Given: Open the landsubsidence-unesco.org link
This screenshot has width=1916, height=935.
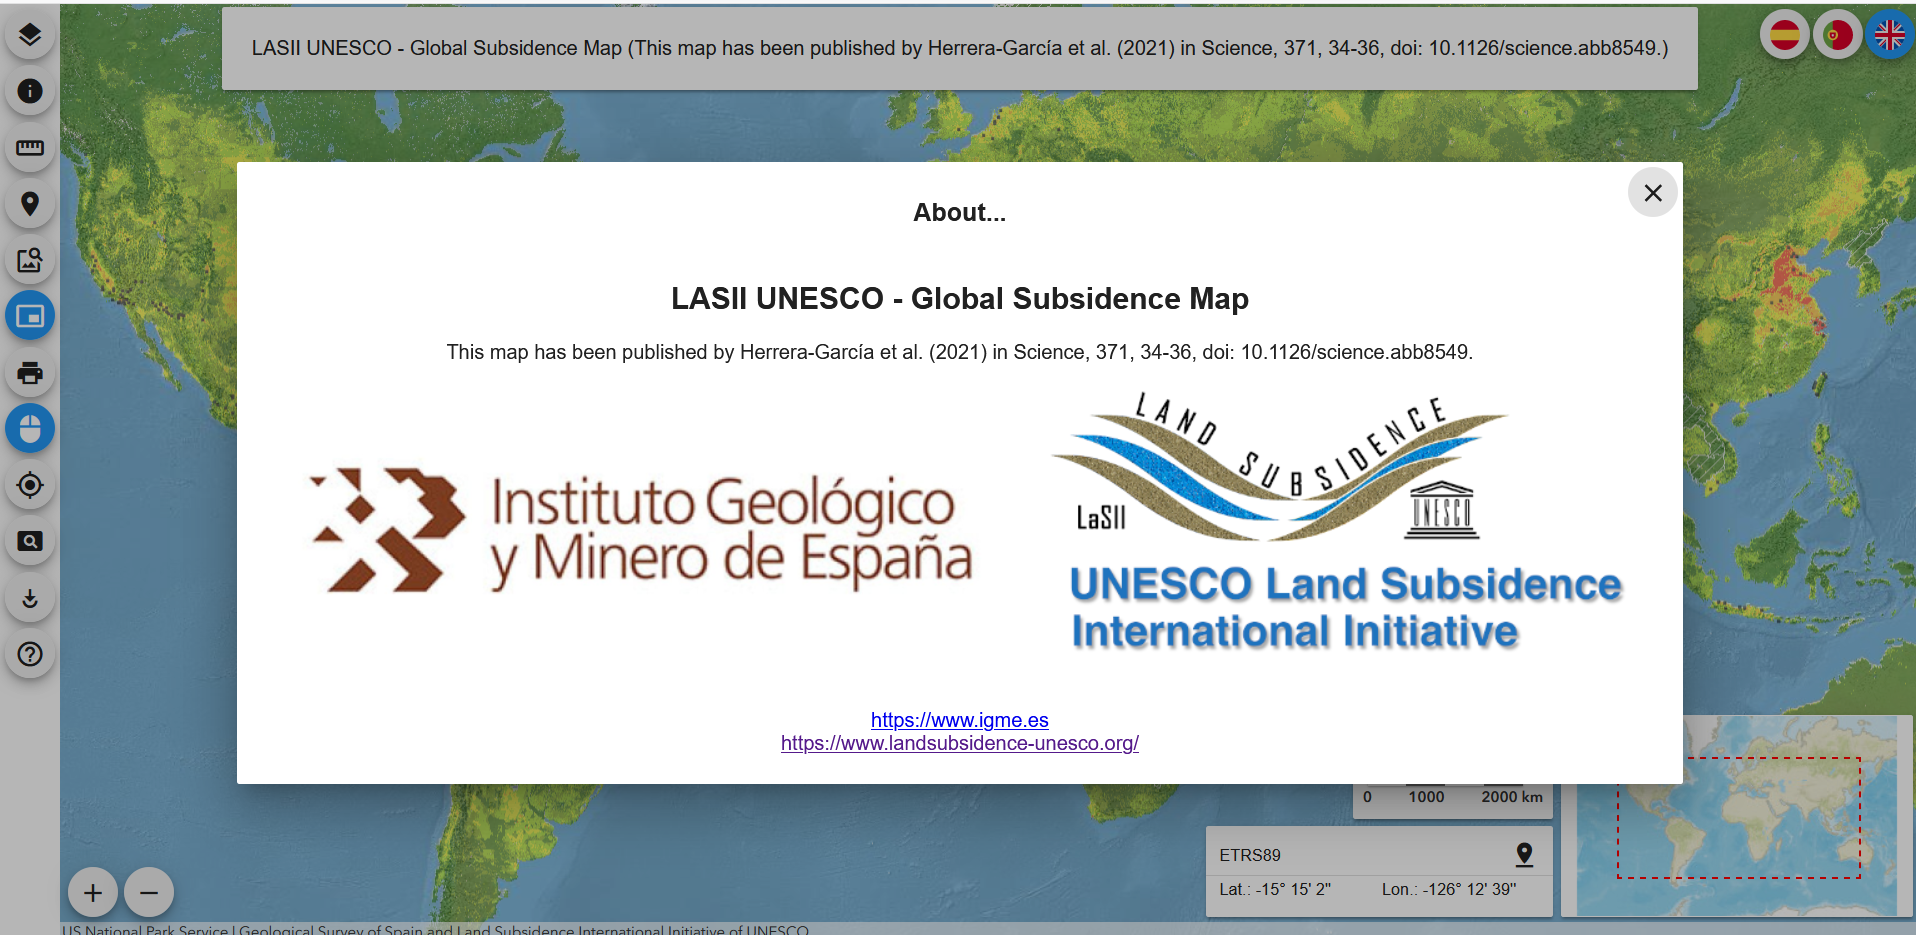Looking at the screenshot, I should (959, 743).
